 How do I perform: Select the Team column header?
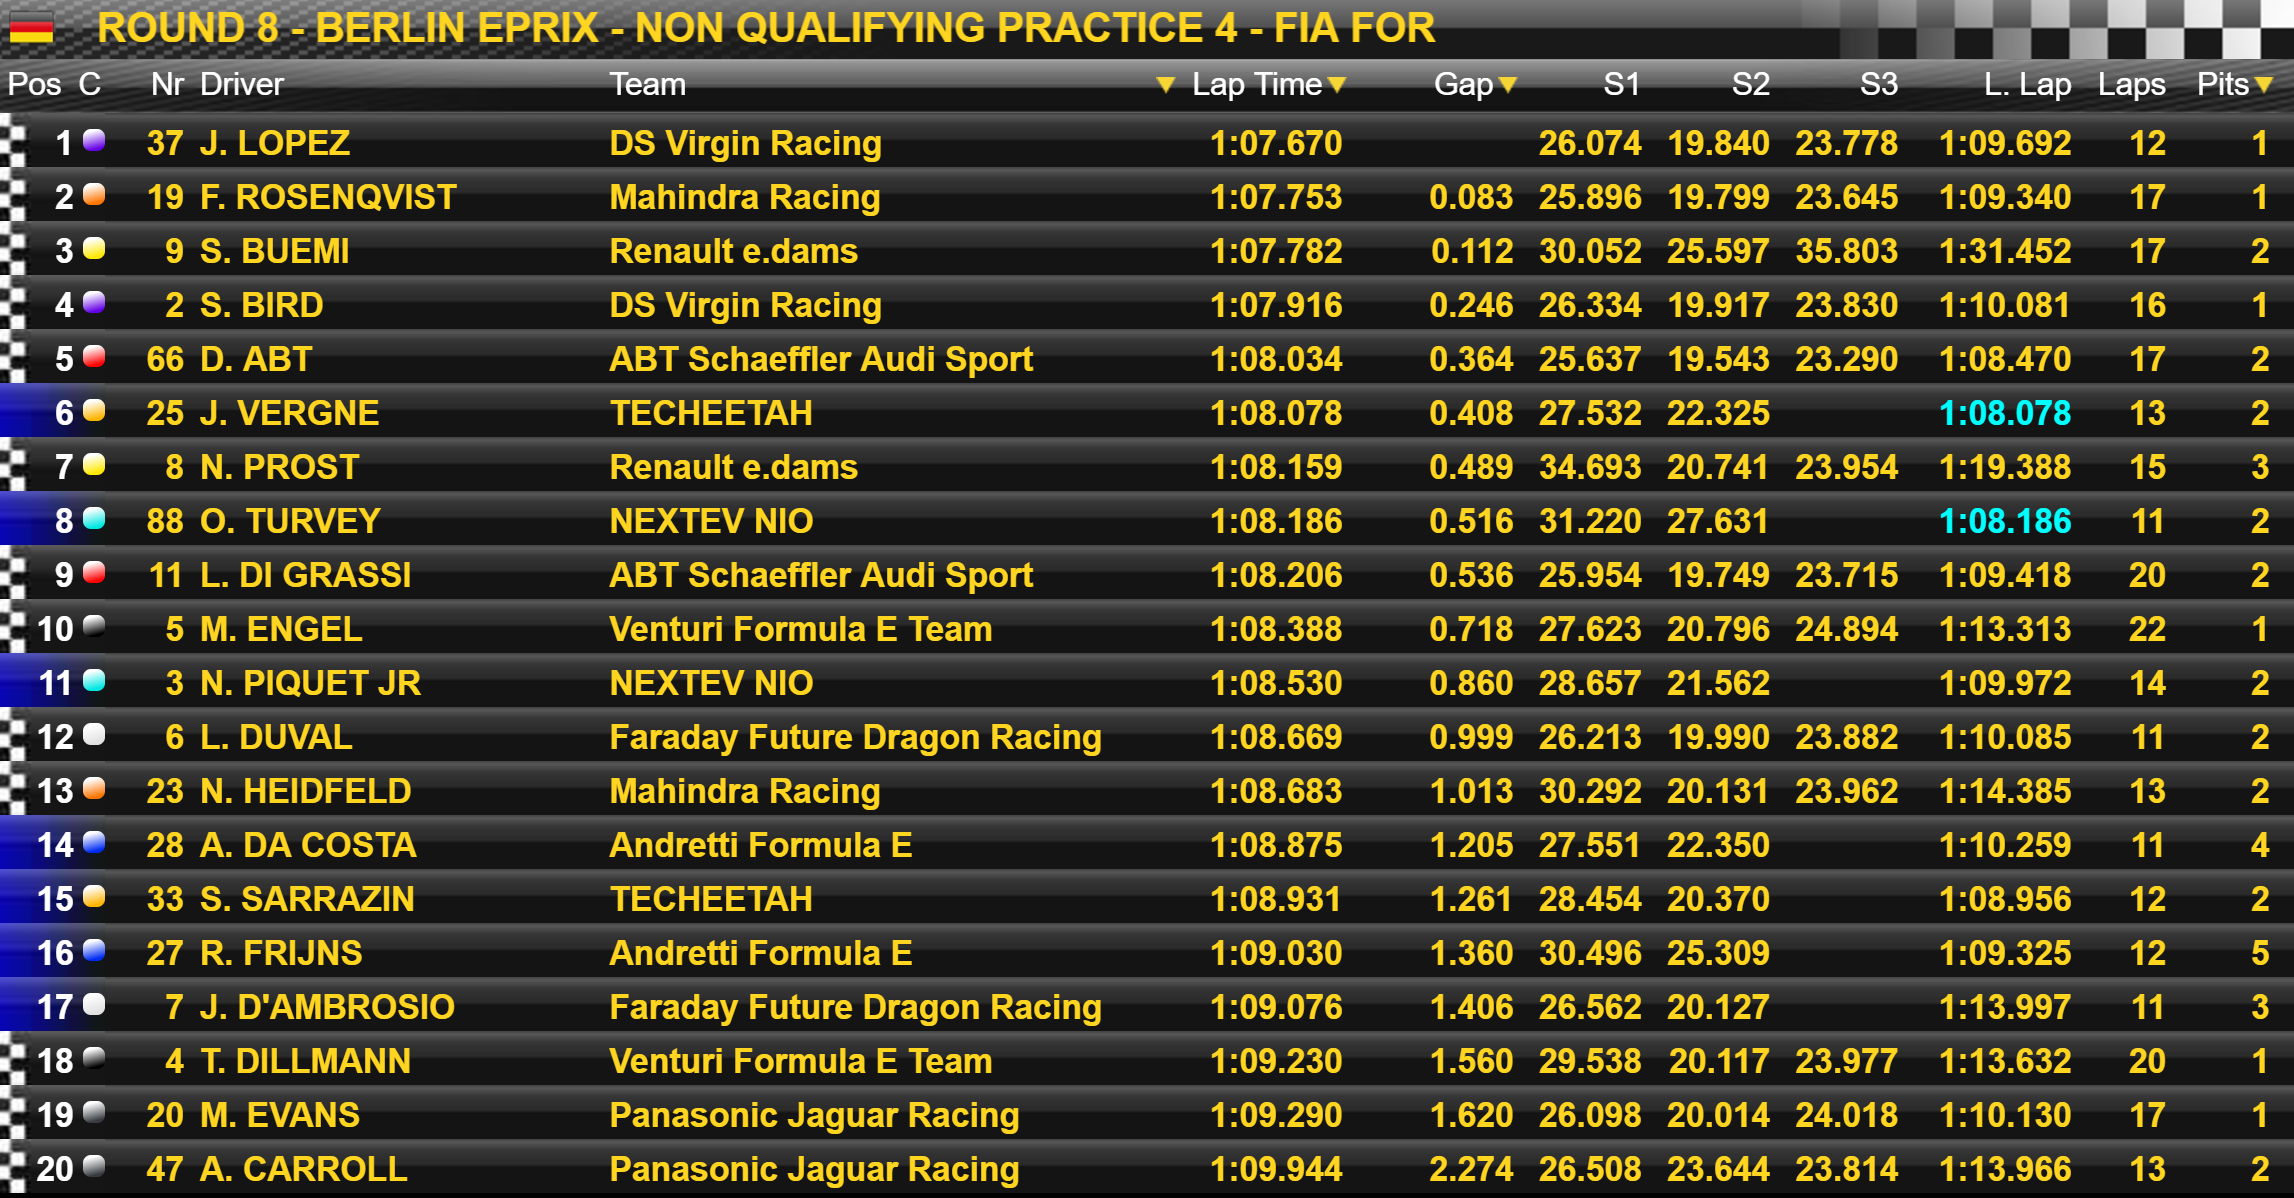[x=648, y=84]
